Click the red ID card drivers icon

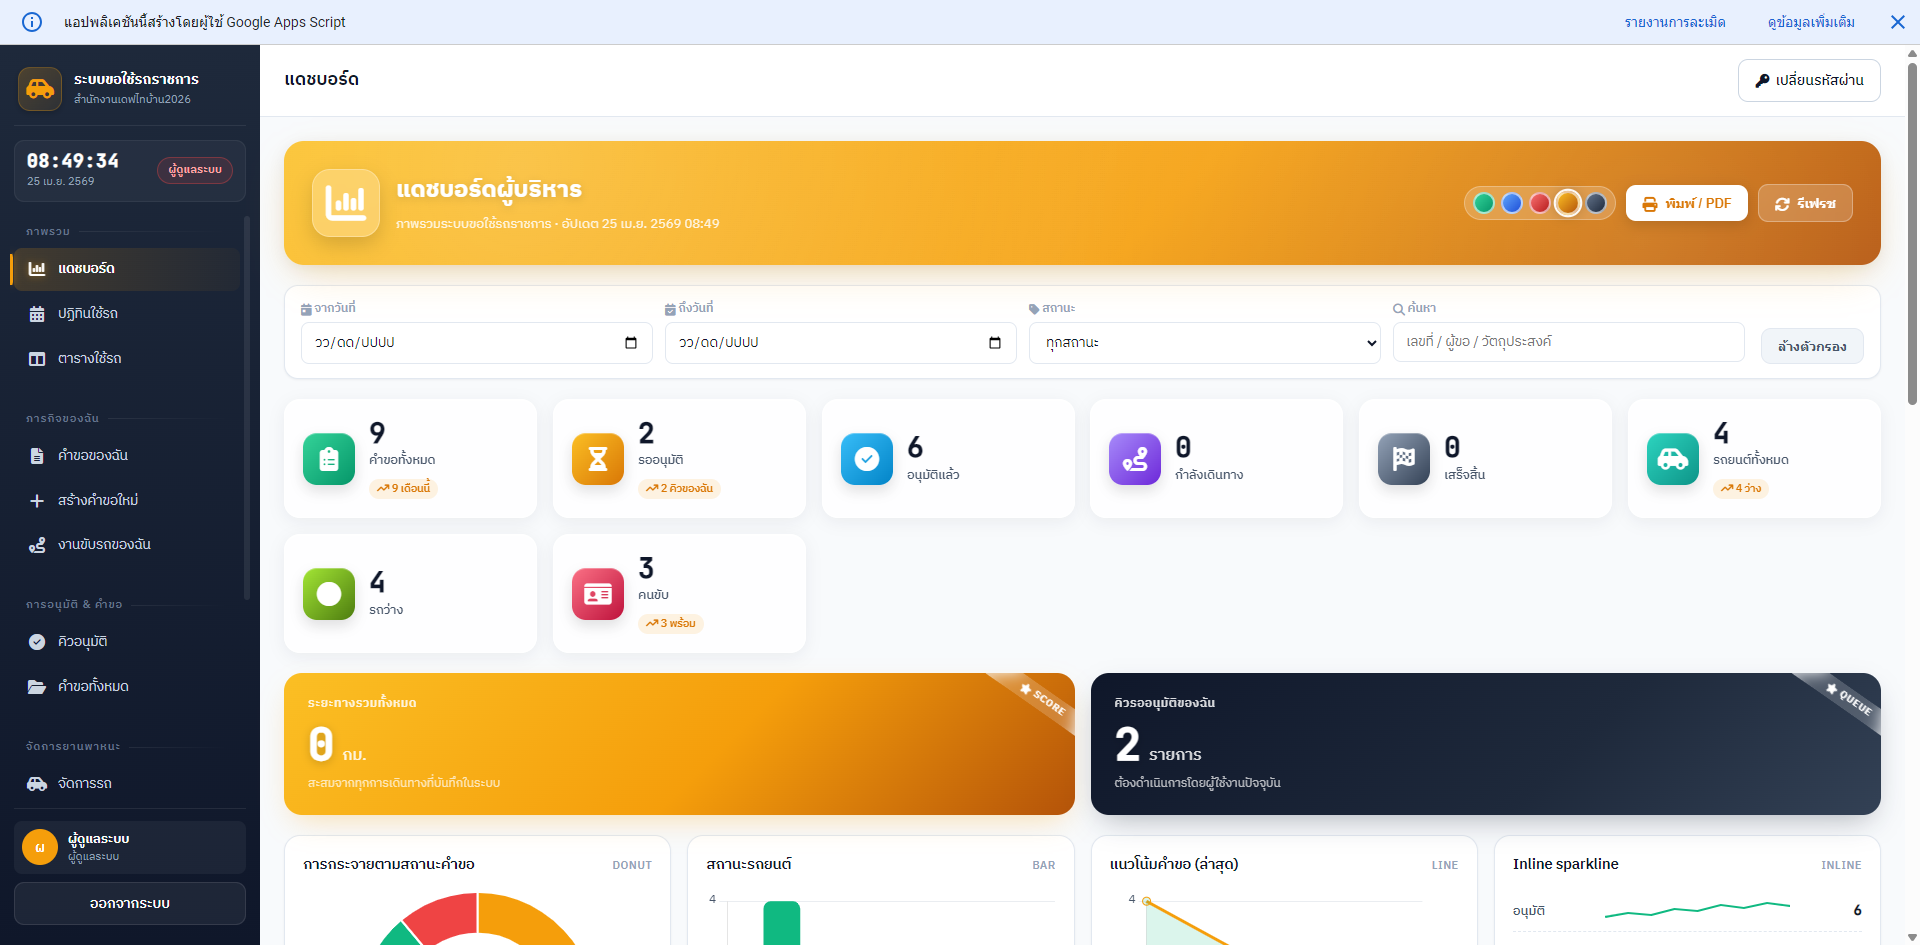click(598, 594)
